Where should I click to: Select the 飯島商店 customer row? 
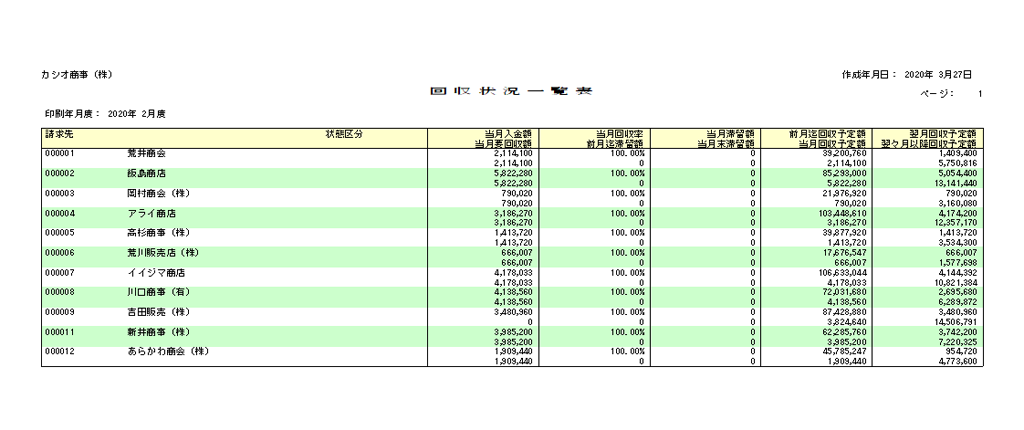click(x=146, y=173)
